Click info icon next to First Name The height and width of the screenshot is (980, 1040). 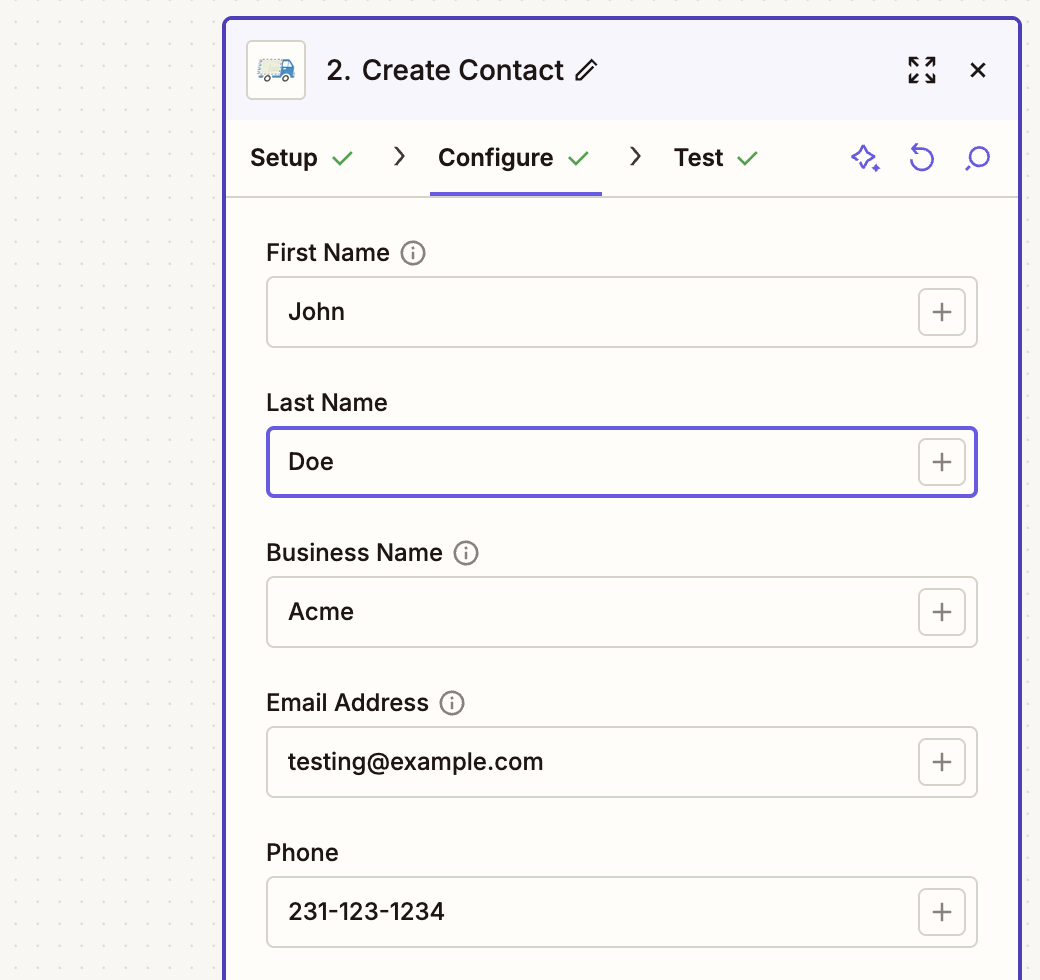413,253
